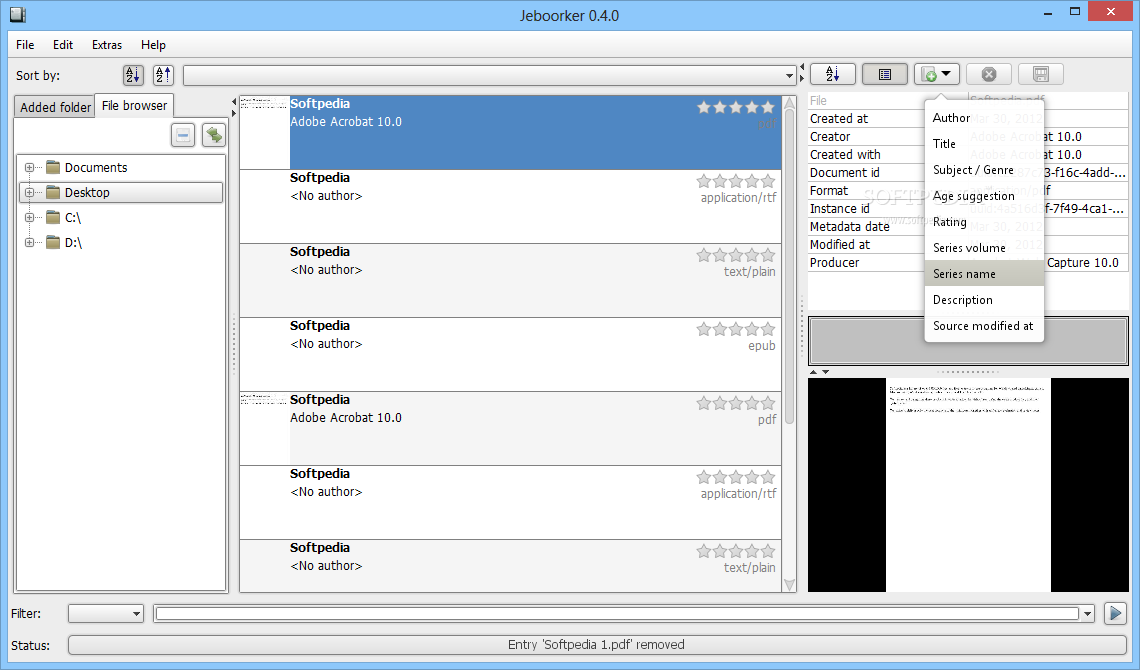Click Documents folder icon in tree
Screen dimensions: 1140x670
(53, 168)
